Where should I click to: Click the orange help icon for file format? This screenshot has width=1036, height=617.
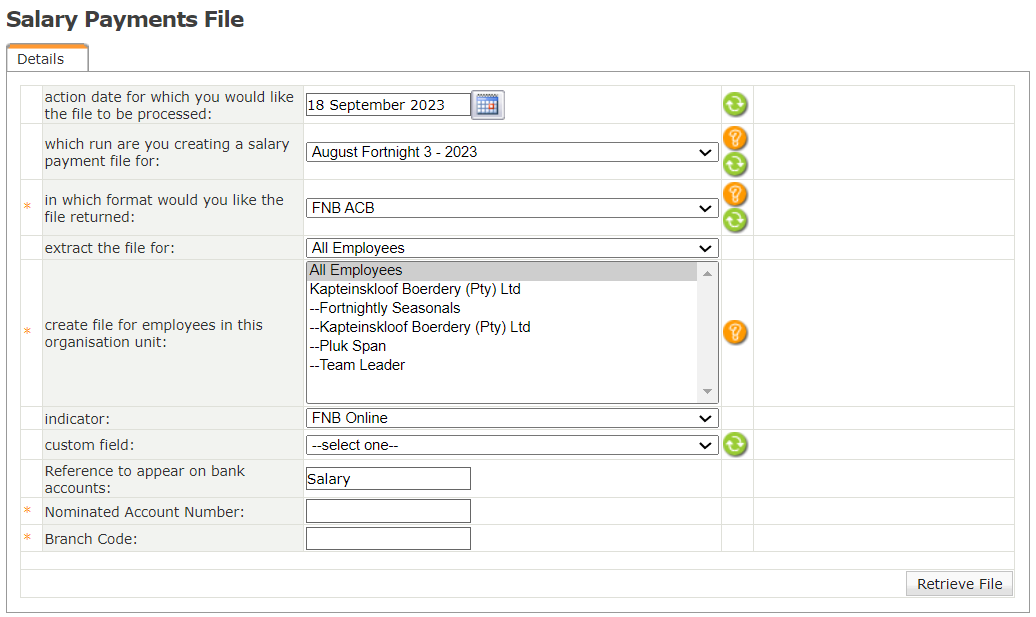coord(735,195)
